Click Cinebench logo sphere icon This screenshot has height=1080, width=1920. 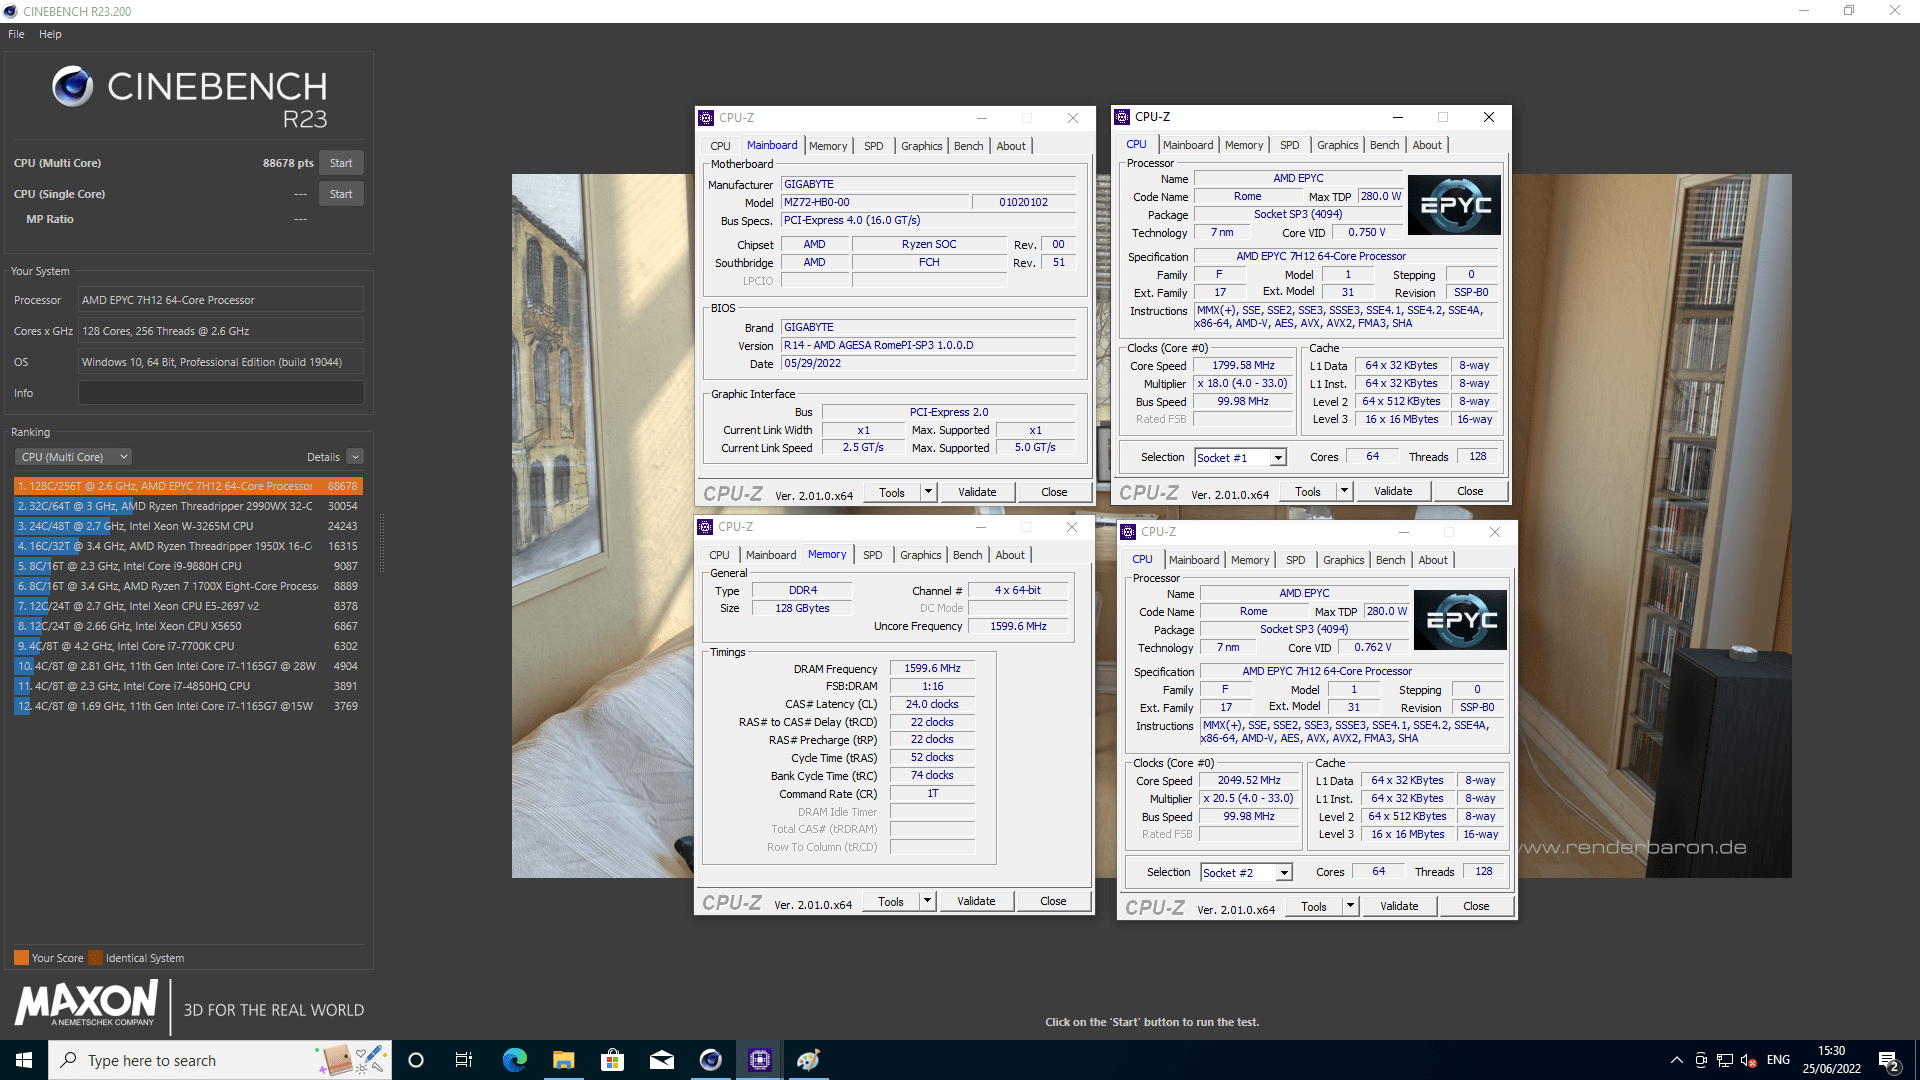click(72, 87)
